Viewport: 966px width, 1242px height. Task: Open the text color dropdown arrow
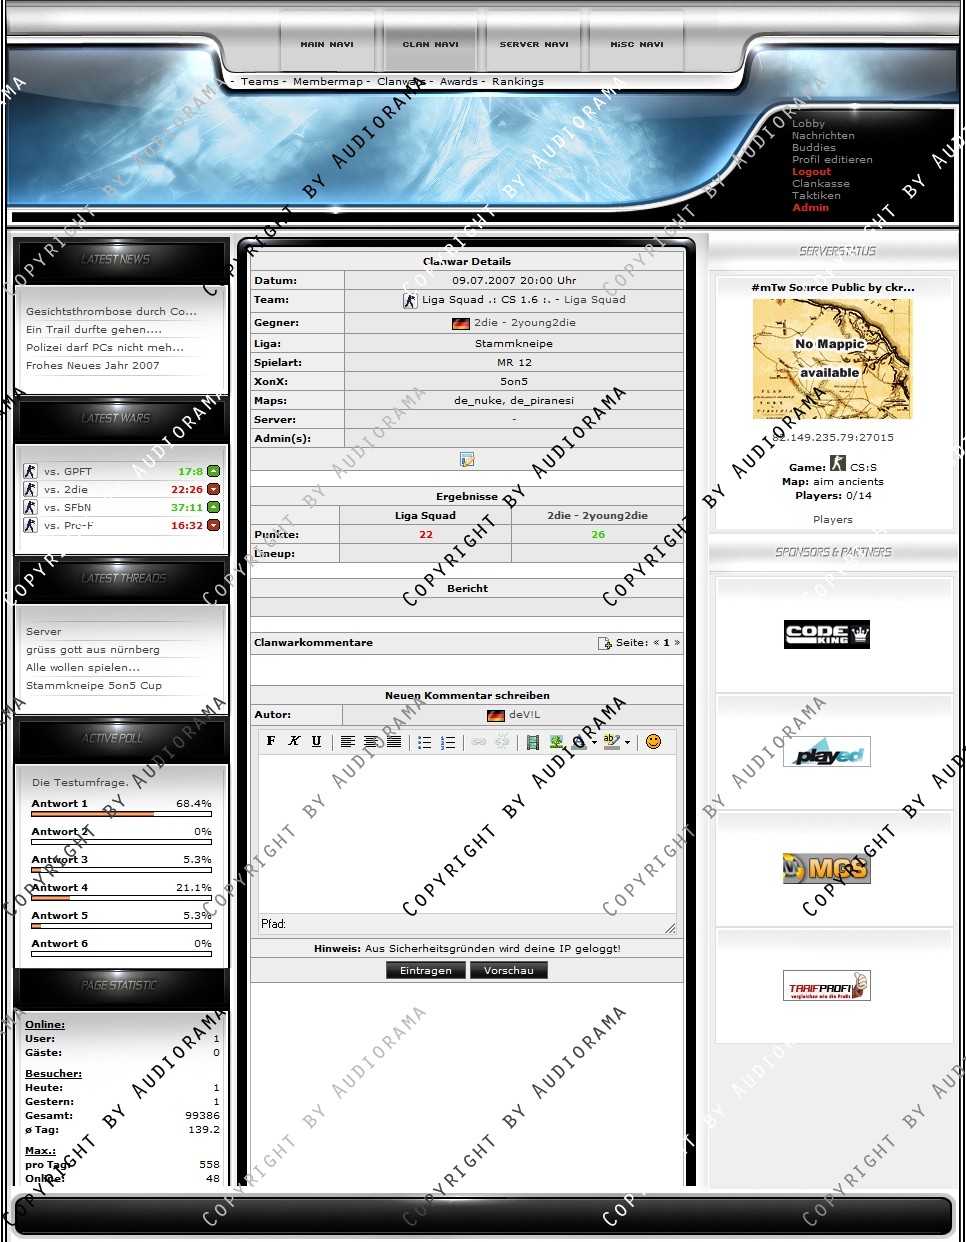click(x=594, y=742)
